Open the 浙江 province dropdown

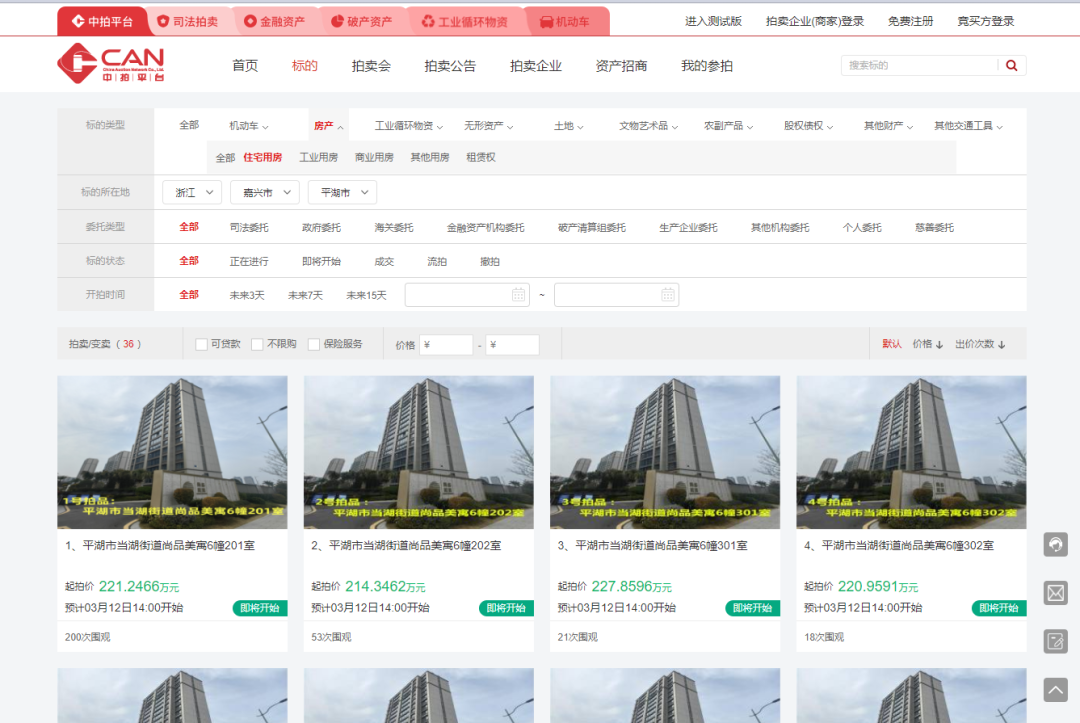(192, 193)
